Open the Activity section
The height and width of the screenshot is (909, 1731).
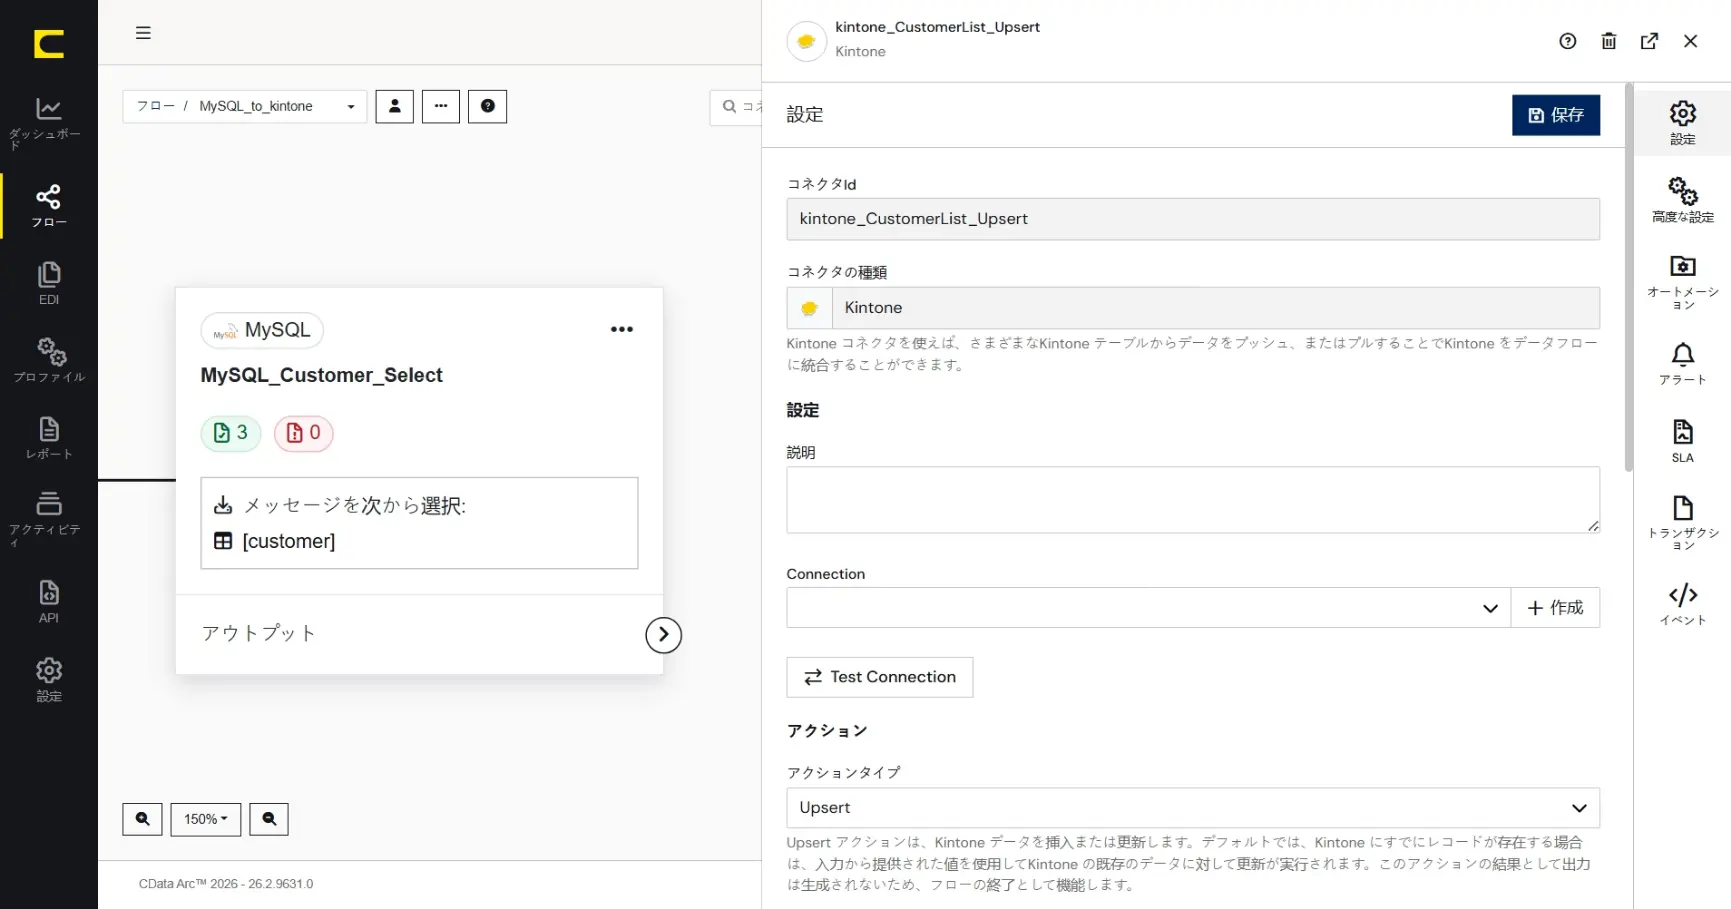click(48, 518)
